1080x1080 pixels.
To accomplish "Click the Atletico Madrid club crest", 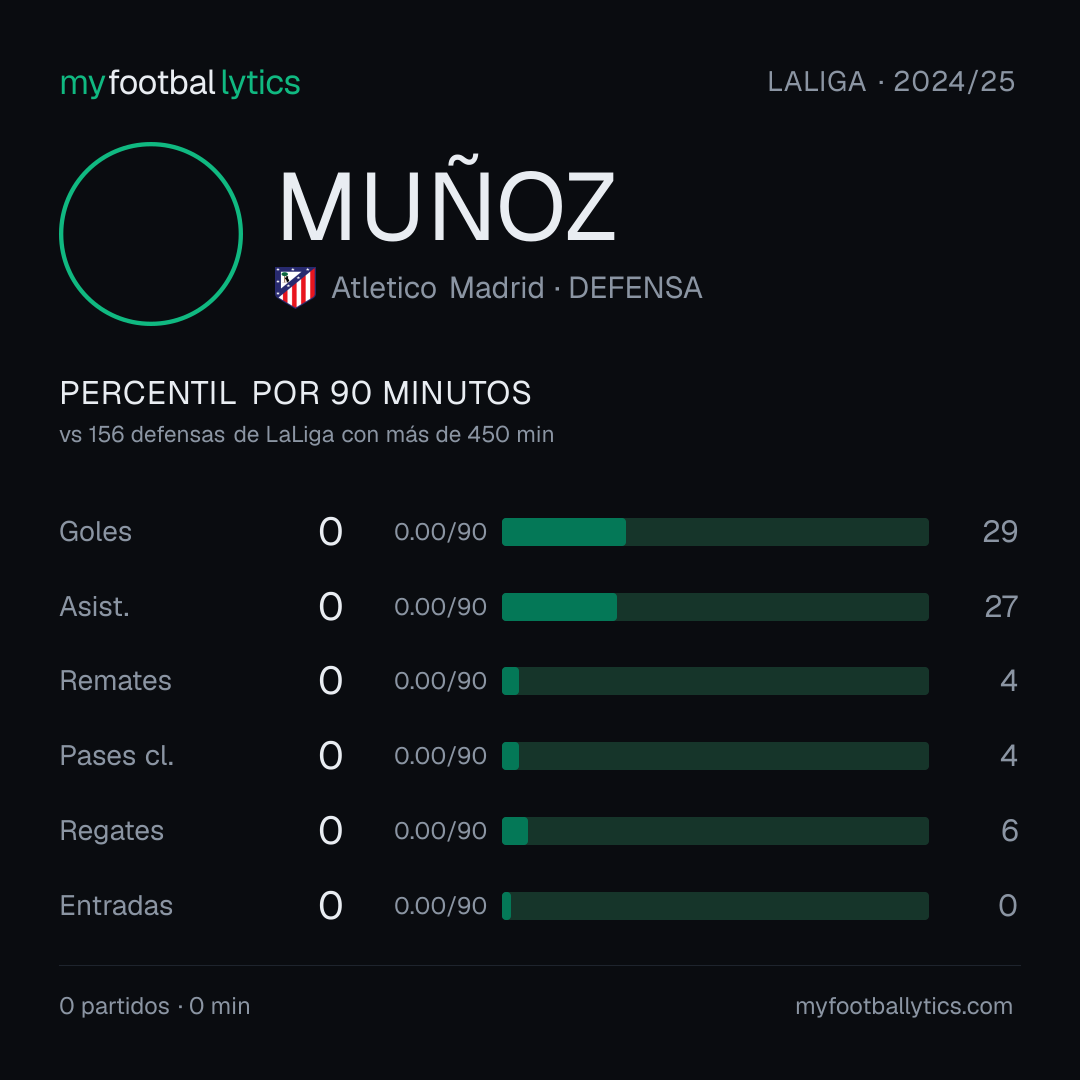I will (295, 287).
